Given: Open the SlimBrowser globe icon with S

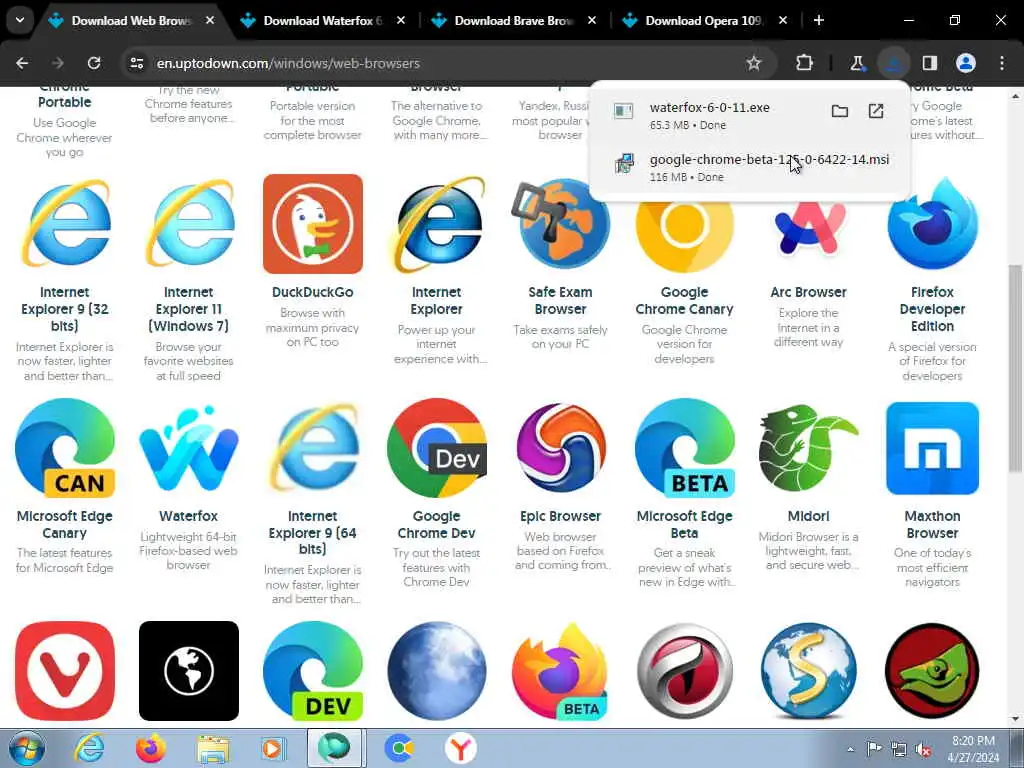Looking at the screenshot, I should [x=808, y=671].
